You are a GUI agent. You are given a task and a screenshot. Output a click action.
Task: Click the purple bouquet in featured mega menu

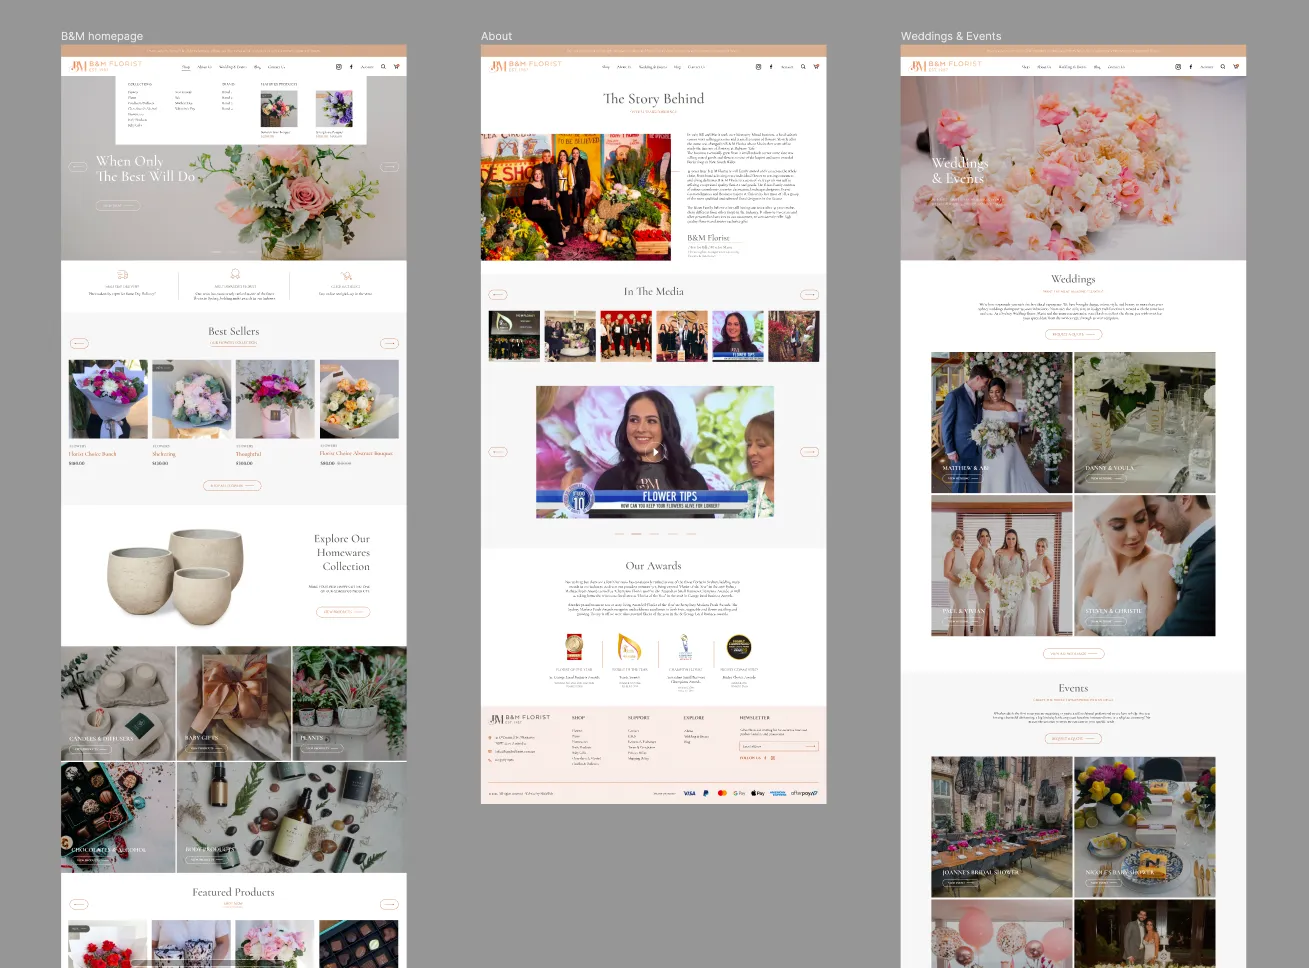click(334, 108)
